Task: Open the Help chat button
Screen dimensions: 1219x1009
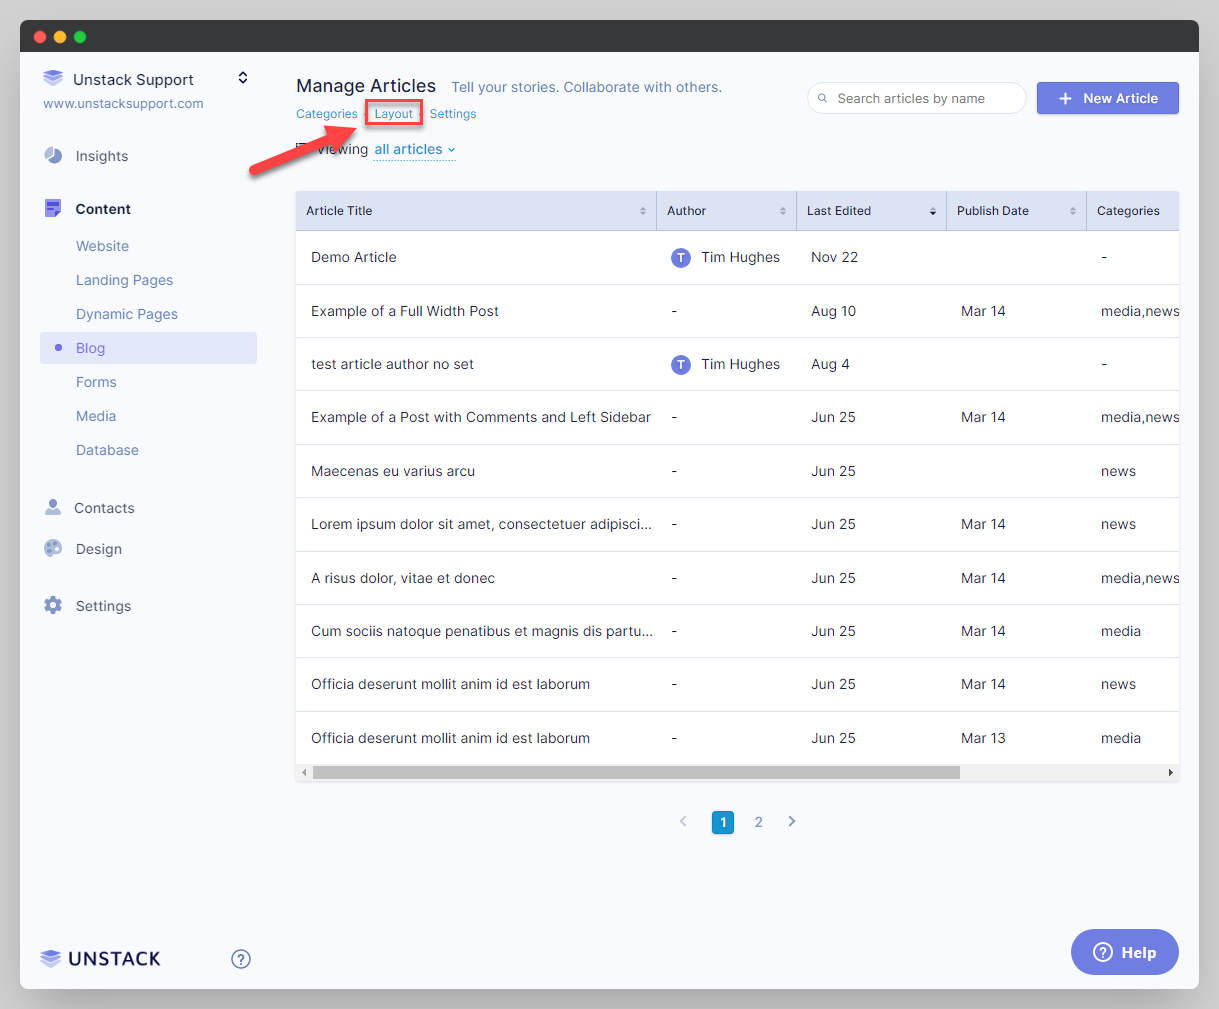Action: tap(1124, 952)
